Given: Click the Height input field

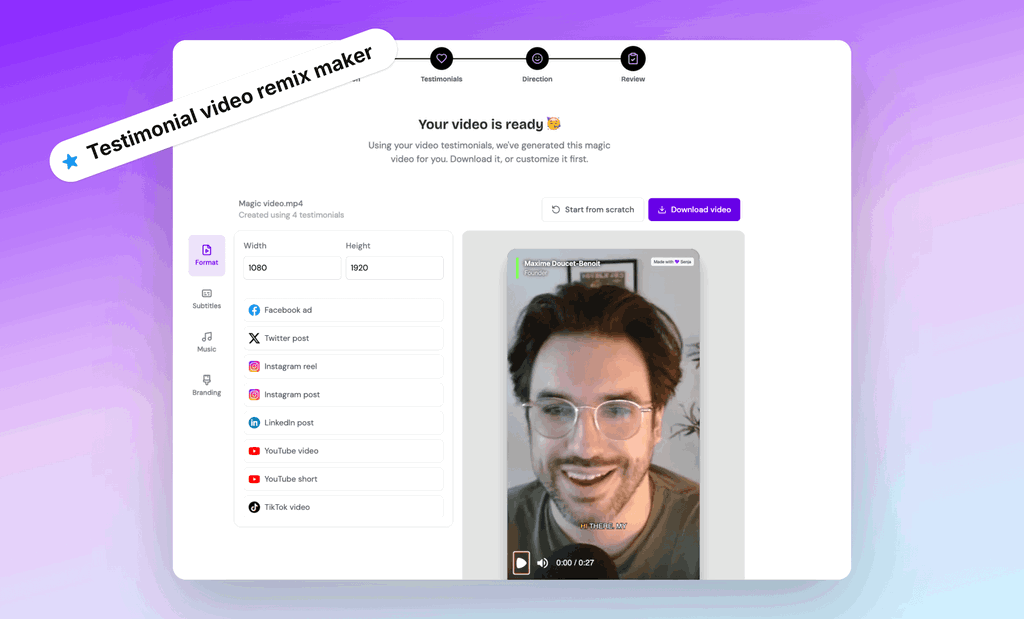Looking at the screenshot, I should pyautogui.click(x=394, y=268).
